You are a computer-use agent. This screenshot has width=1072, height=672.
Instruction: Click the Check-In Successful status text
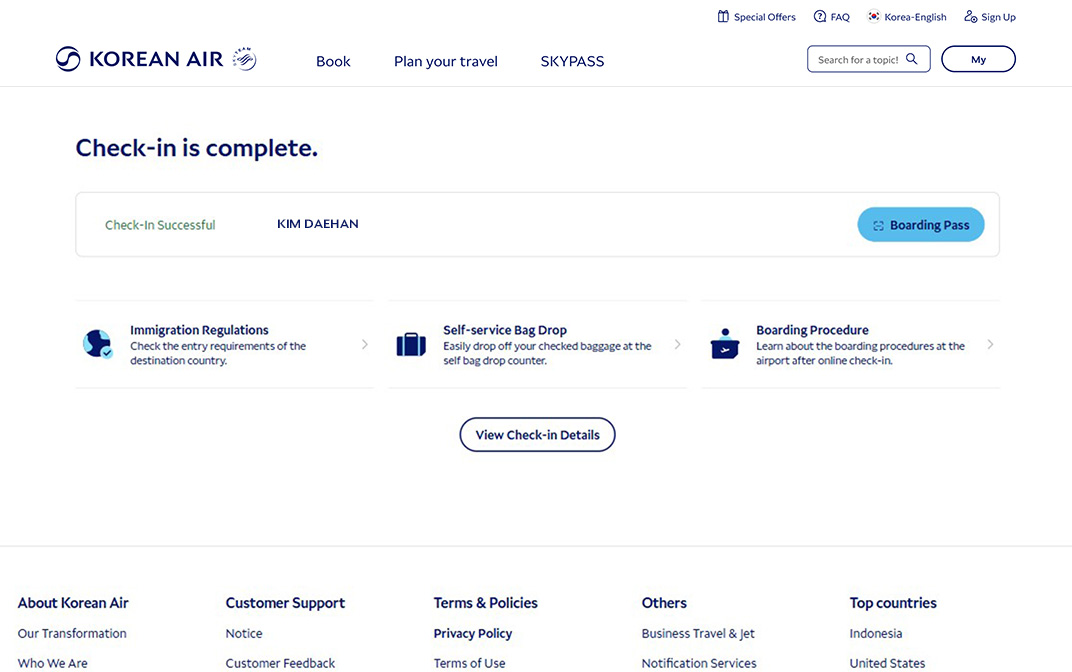160,225
